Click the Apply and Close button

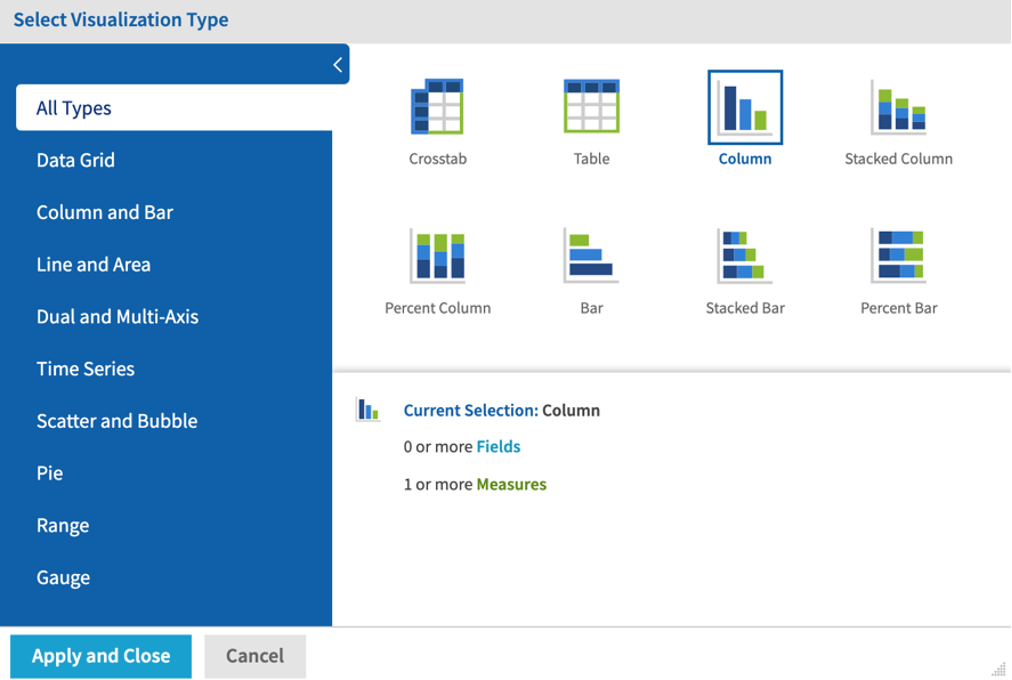click(x=99, y=656)
